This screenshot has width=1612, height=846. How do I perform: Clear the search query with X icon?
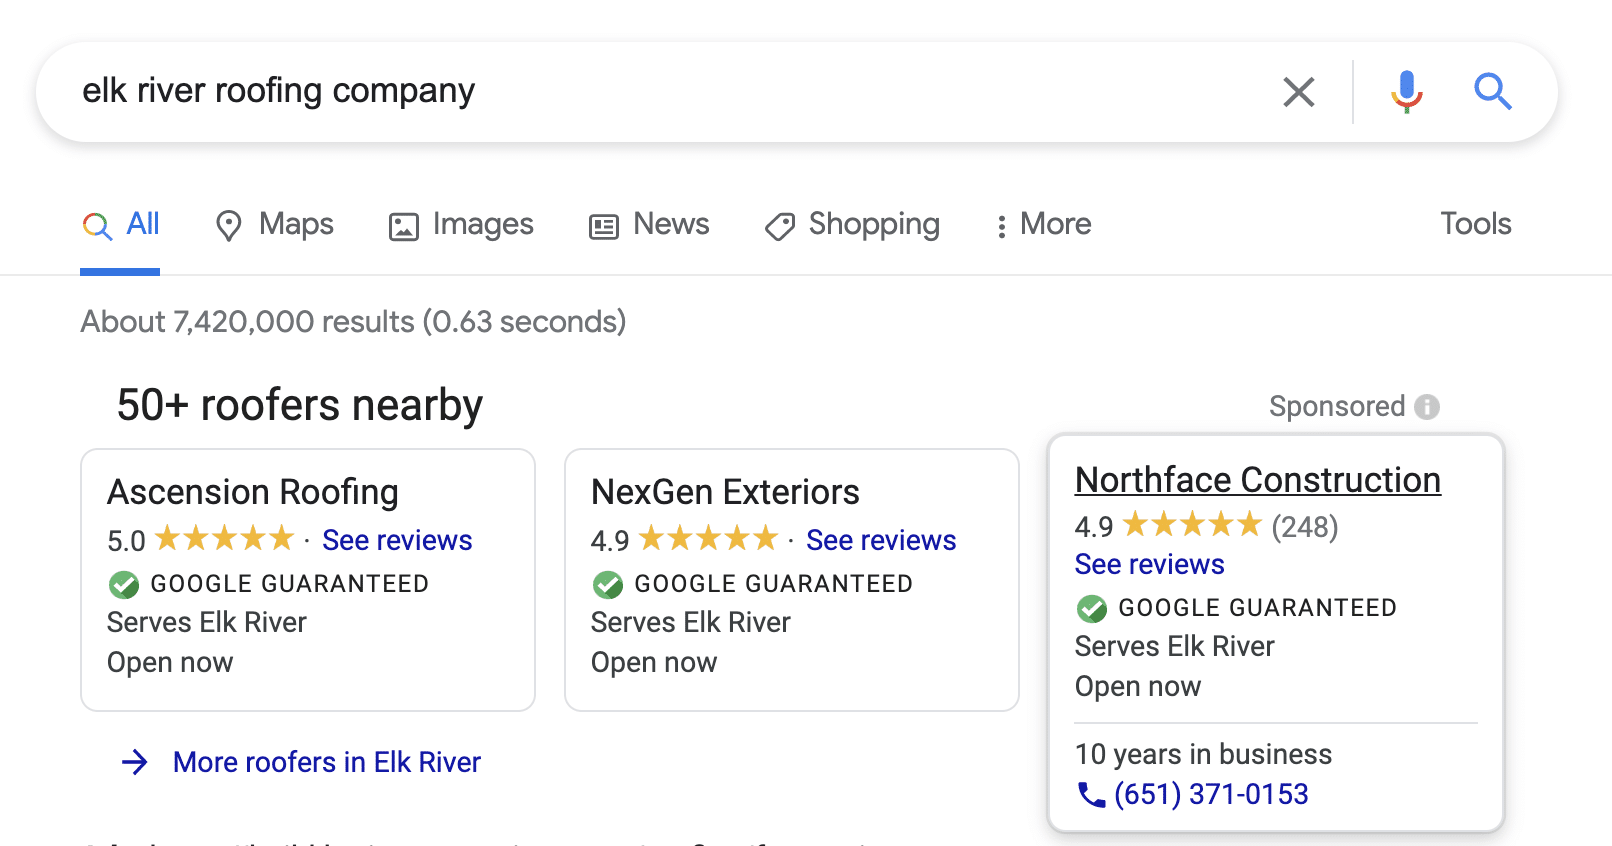pyautogui.click(x=1298, y=92)
